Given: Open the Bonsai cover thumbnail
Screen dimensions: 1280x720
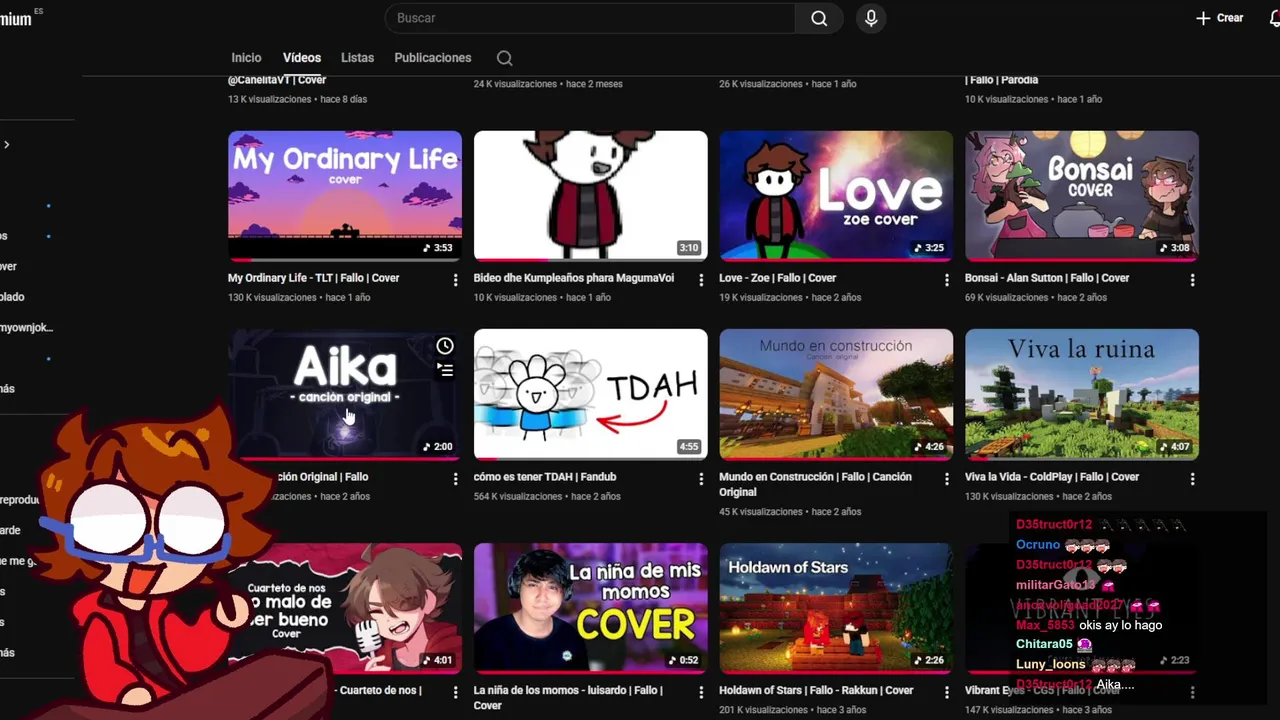Looking at the screenshot, I should pos(1082,196).
